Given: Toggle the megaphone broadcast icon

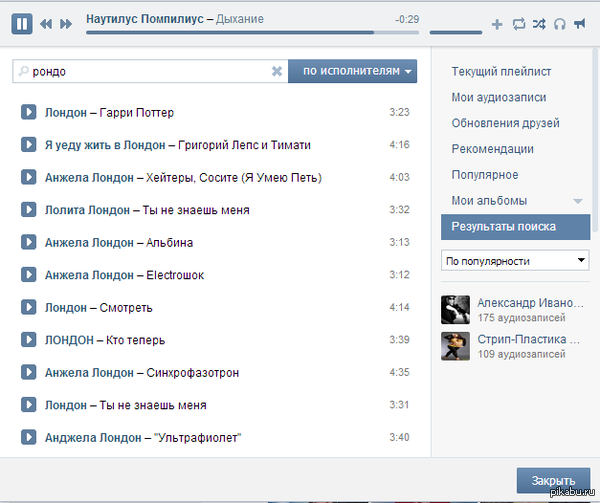Looking at the screenshot, I should click(x=580, y=24).
